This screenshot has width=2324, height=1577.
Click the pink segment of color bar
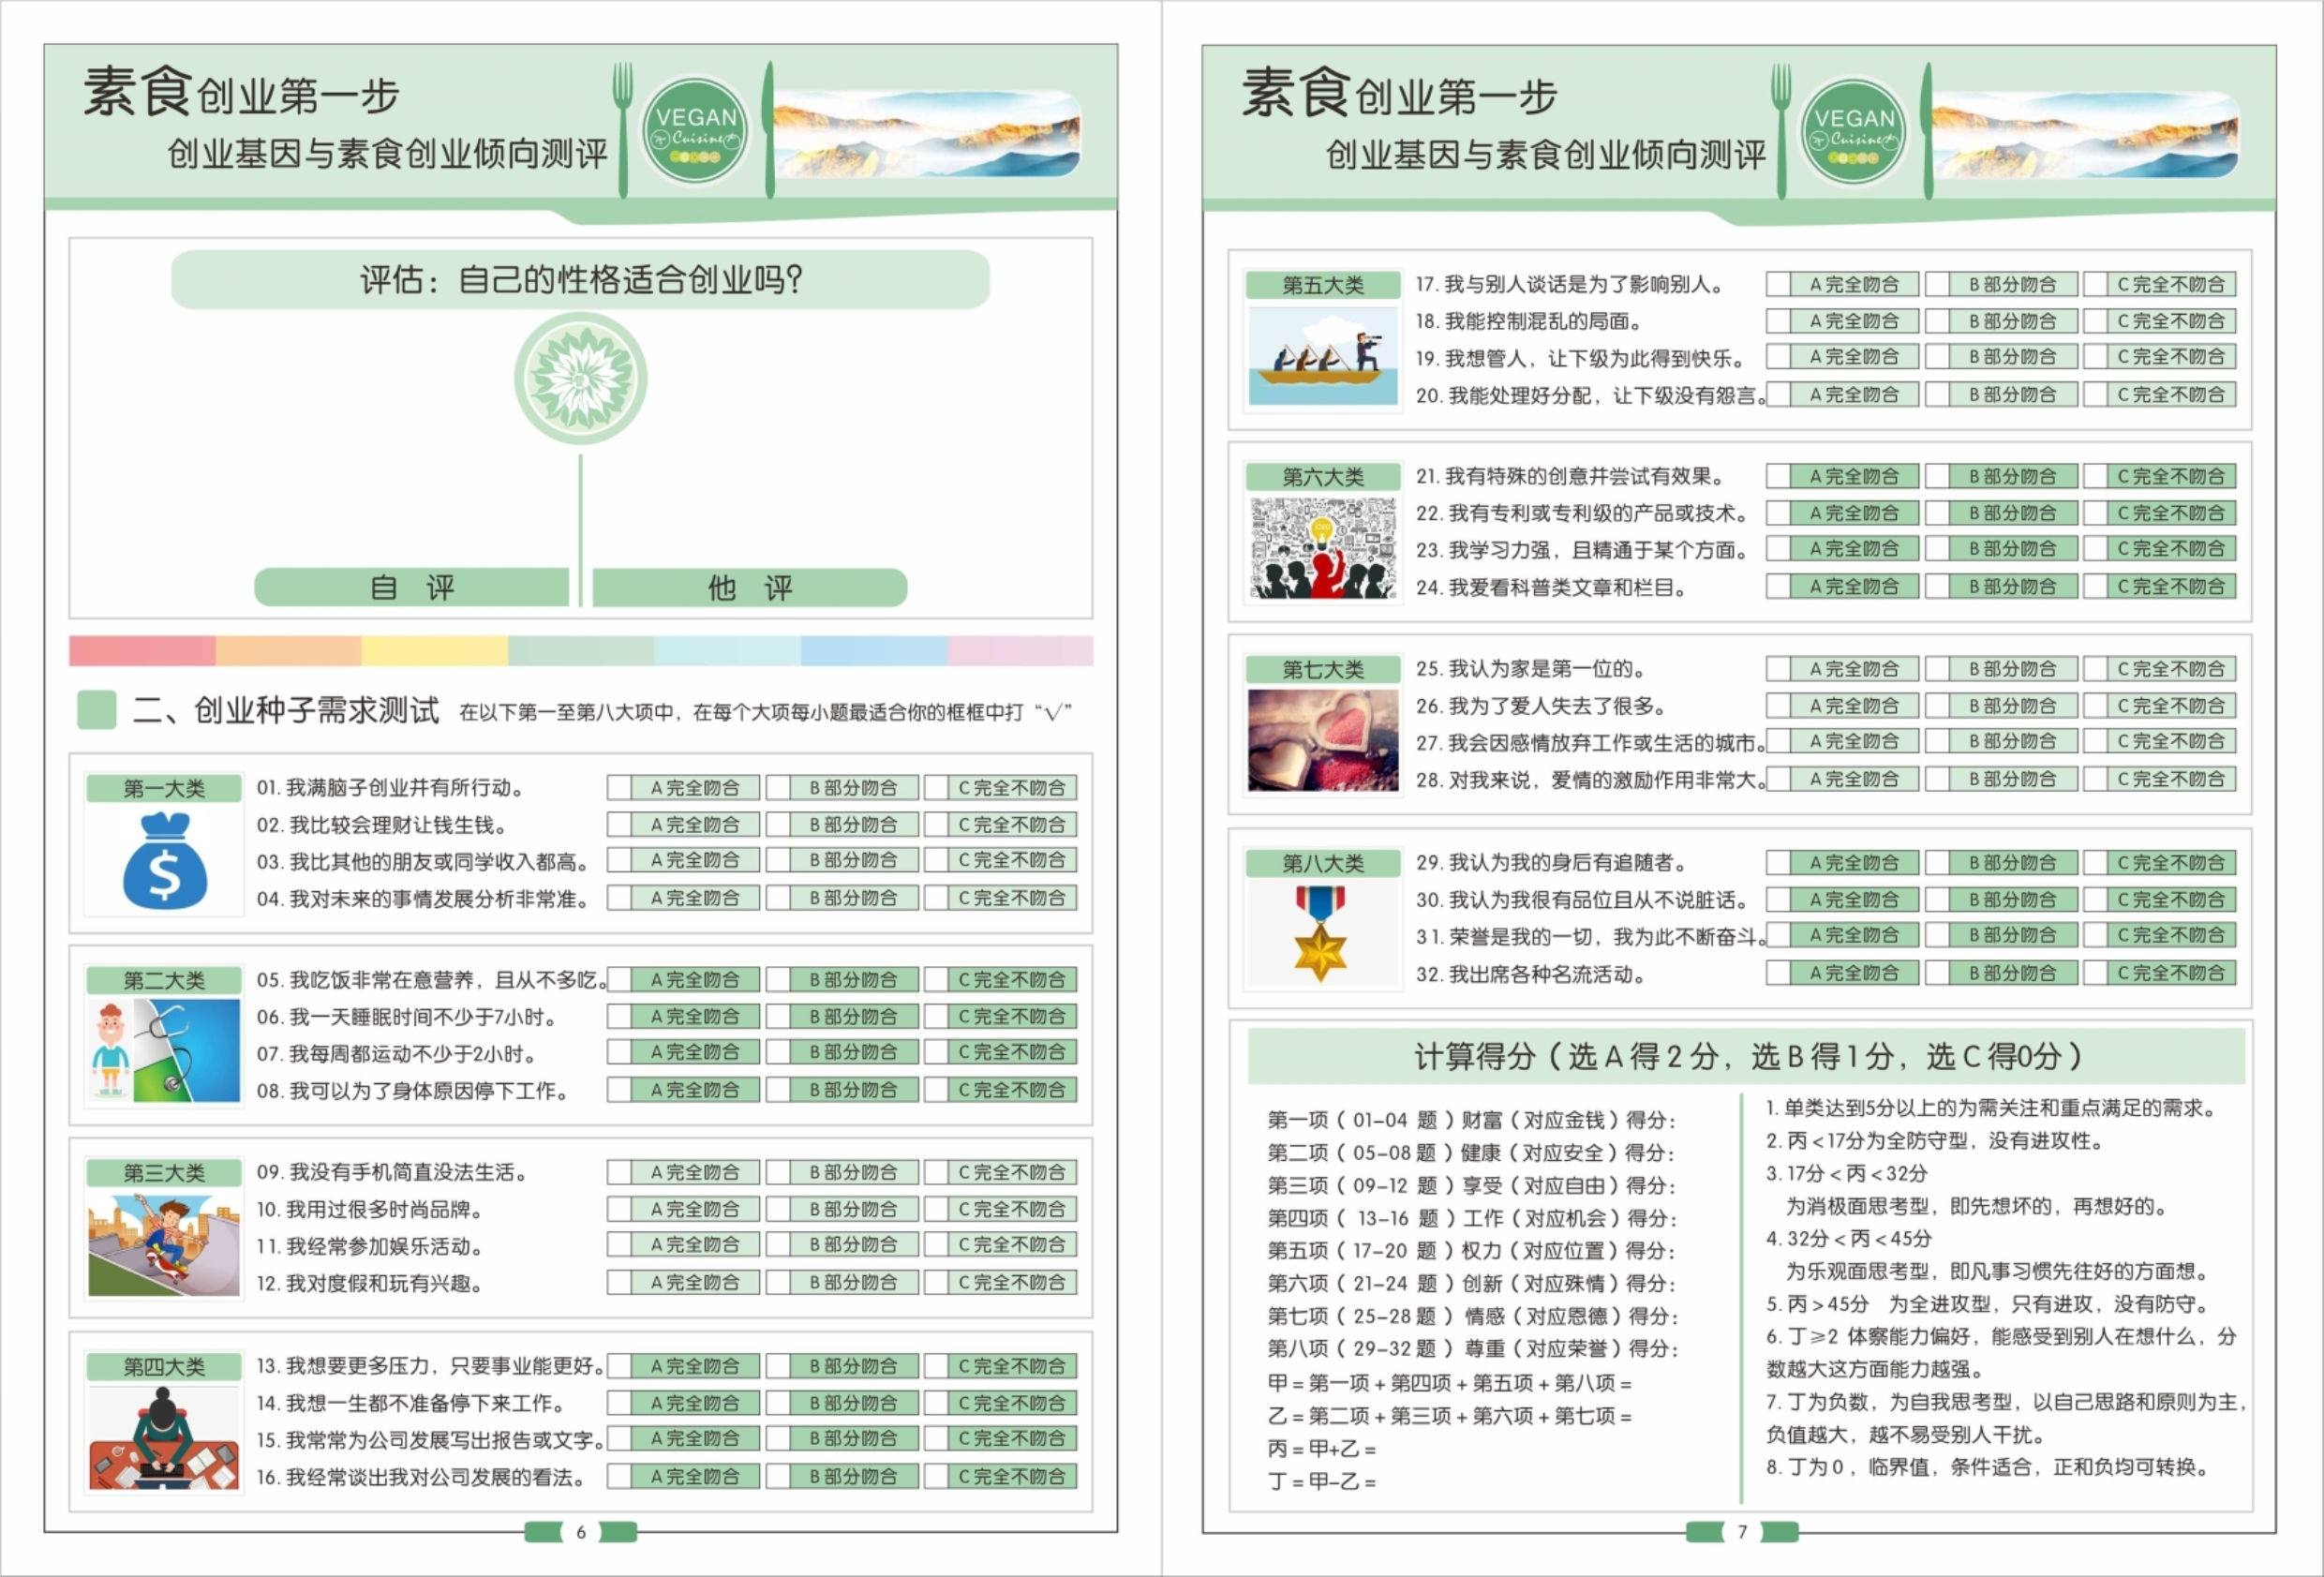(x=1020, y=651)
